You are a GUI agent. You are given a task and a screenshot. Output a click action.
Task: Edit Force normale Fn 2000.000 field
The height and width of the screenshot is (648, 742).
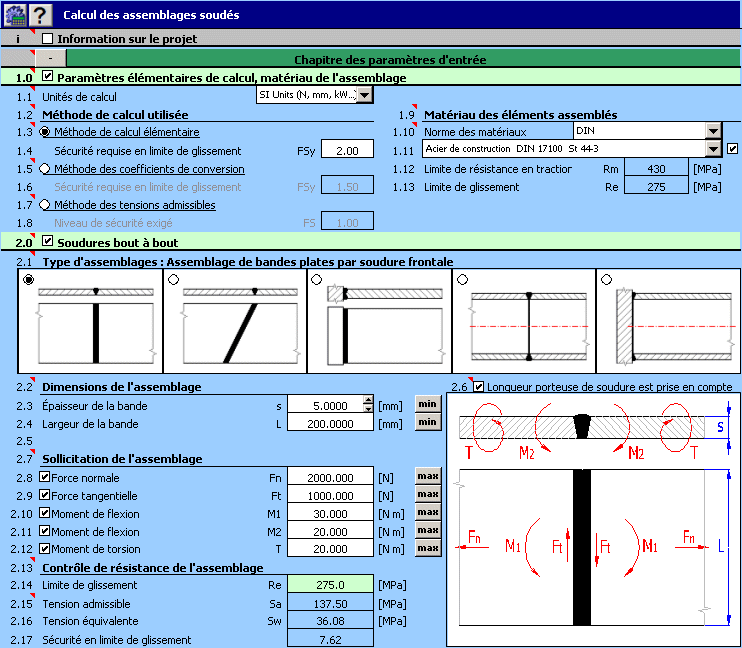pos(330,477)
